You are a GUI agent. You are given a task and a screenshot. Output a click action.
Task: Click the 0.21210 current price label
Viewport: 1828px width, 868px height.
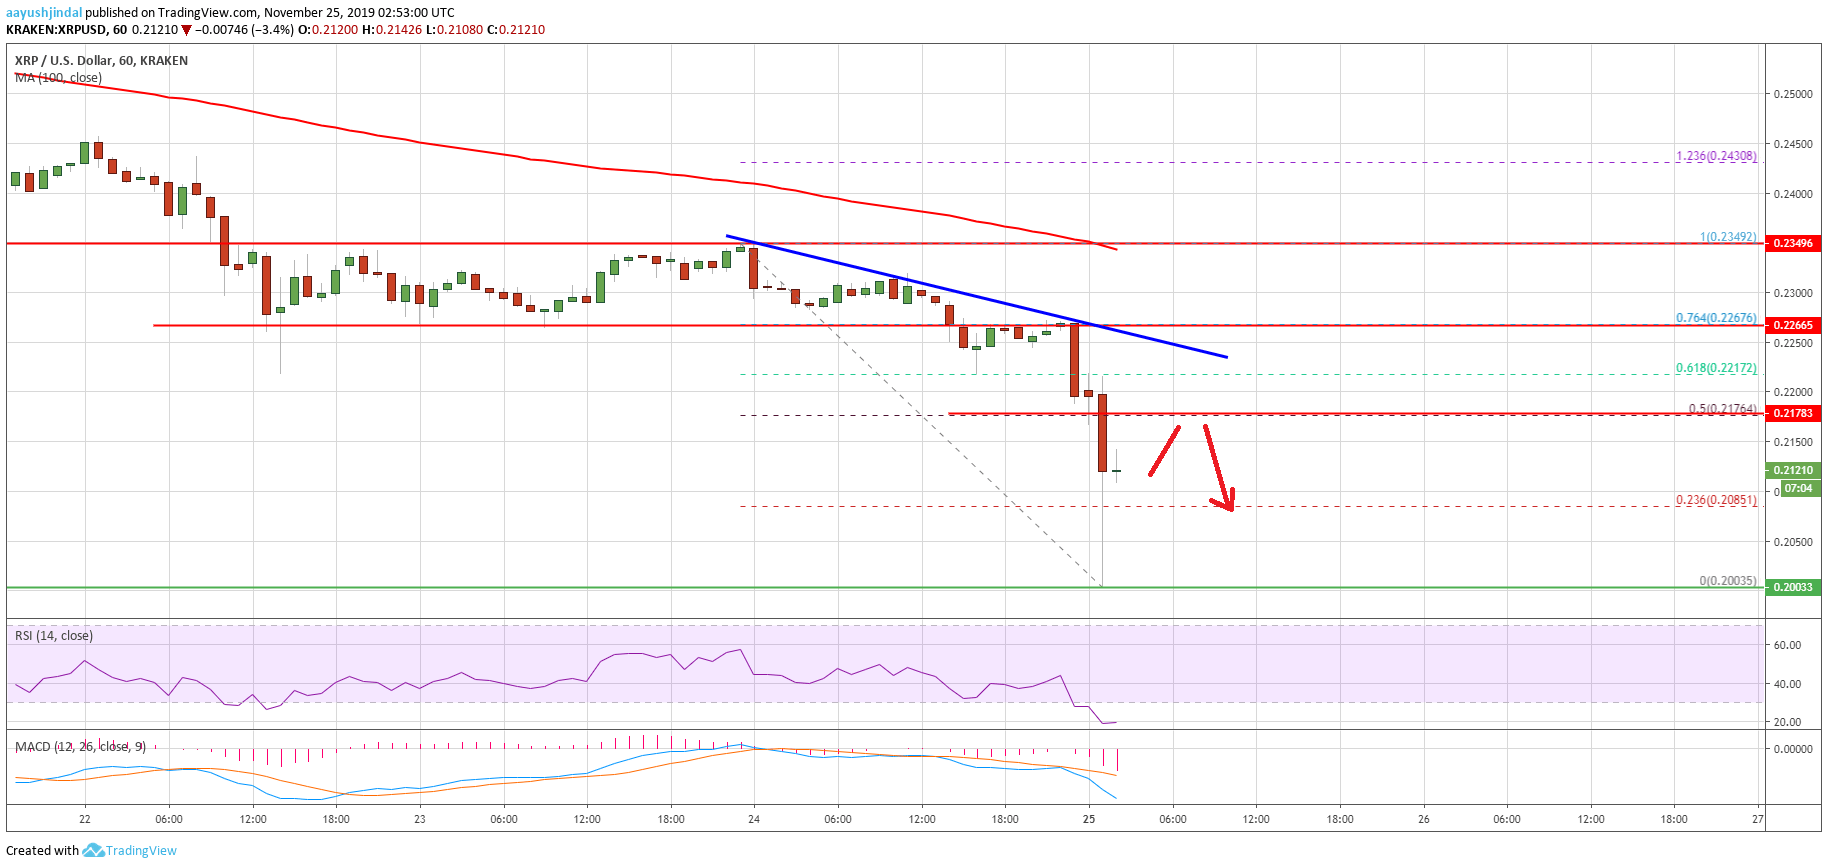(x=1792, y=470)
